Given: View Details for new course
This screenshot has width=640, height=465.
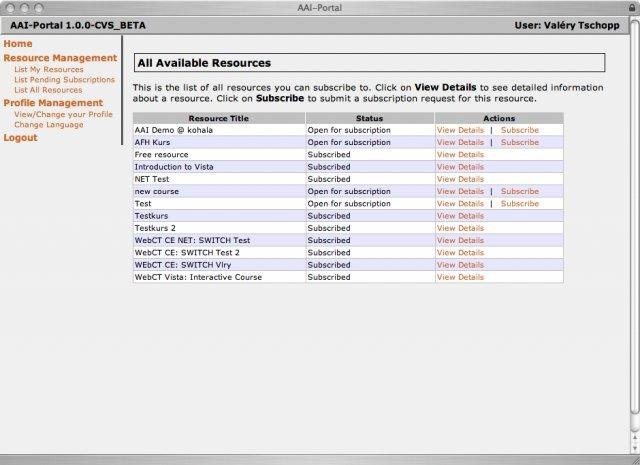Looking at the screenshot, I should 460,191.
